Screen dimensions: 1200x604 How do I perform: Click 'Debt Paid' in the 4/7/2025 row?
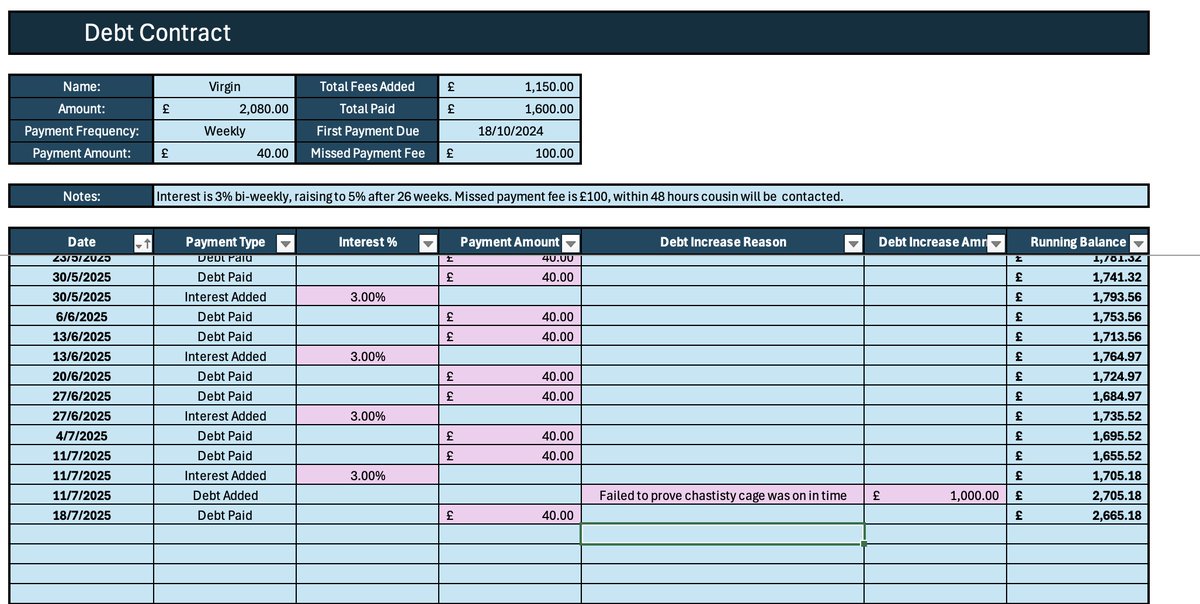225,436
